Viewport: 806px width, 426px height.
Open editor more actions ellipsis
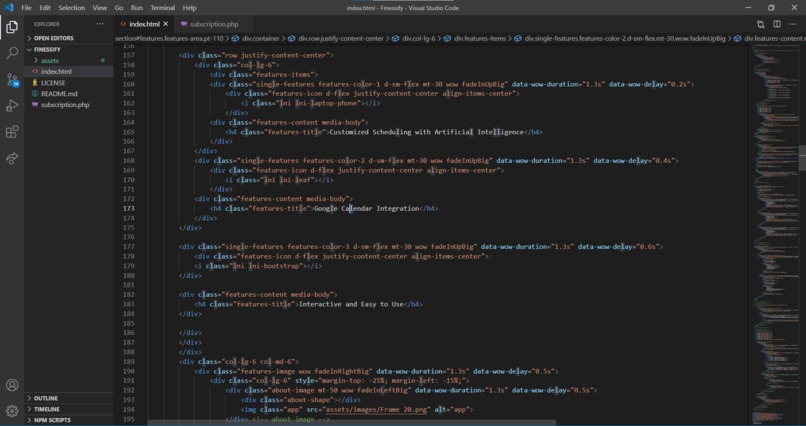point(793,24)
